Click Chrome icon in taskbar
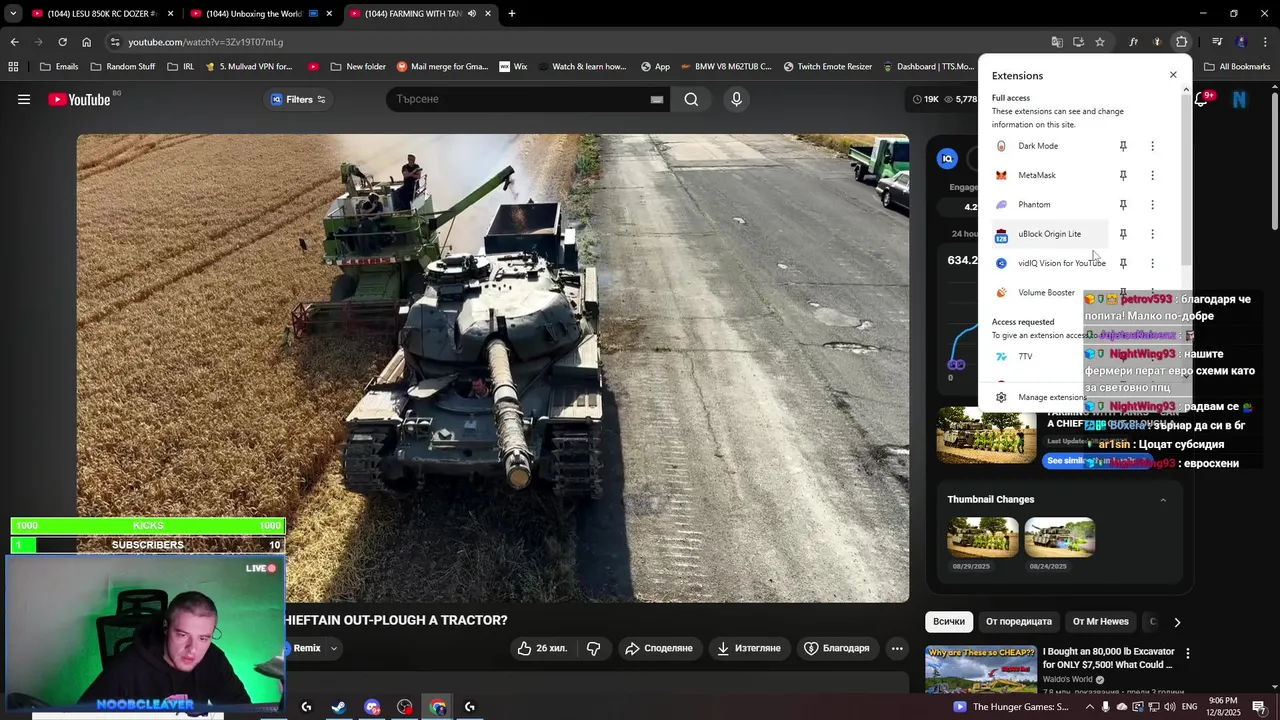Viewport: 1280px width, 720px height. coord(438,707)
